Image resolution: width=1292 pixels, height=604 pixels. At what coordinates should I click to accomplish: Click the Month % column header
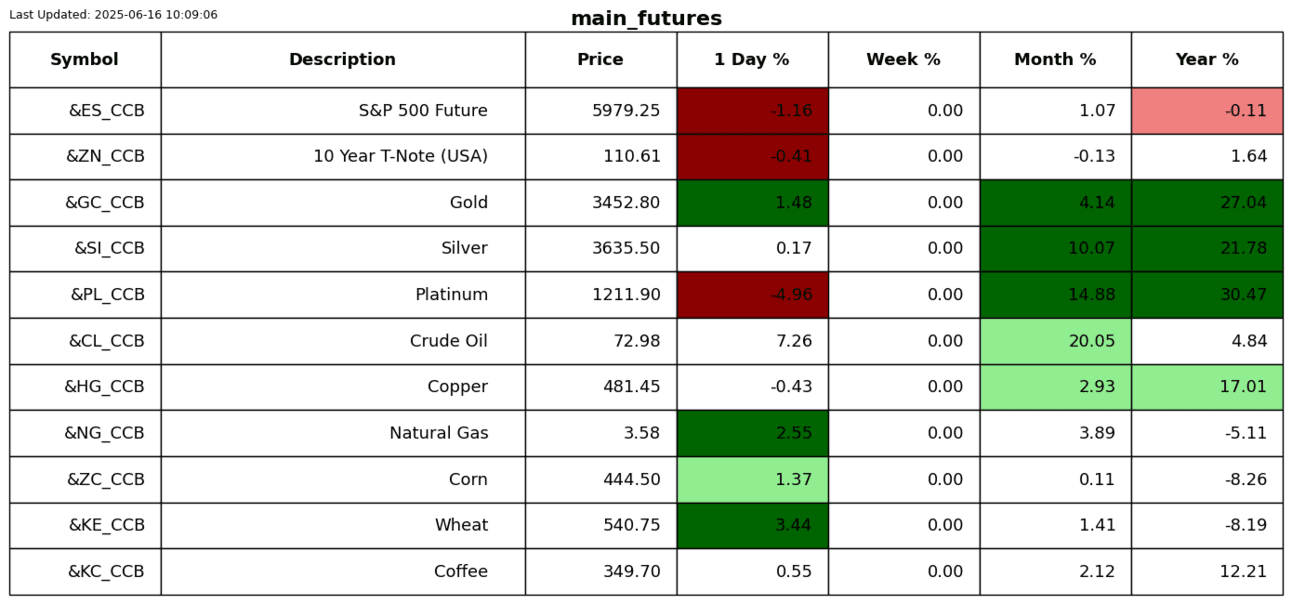click(x=1055, y=60)
